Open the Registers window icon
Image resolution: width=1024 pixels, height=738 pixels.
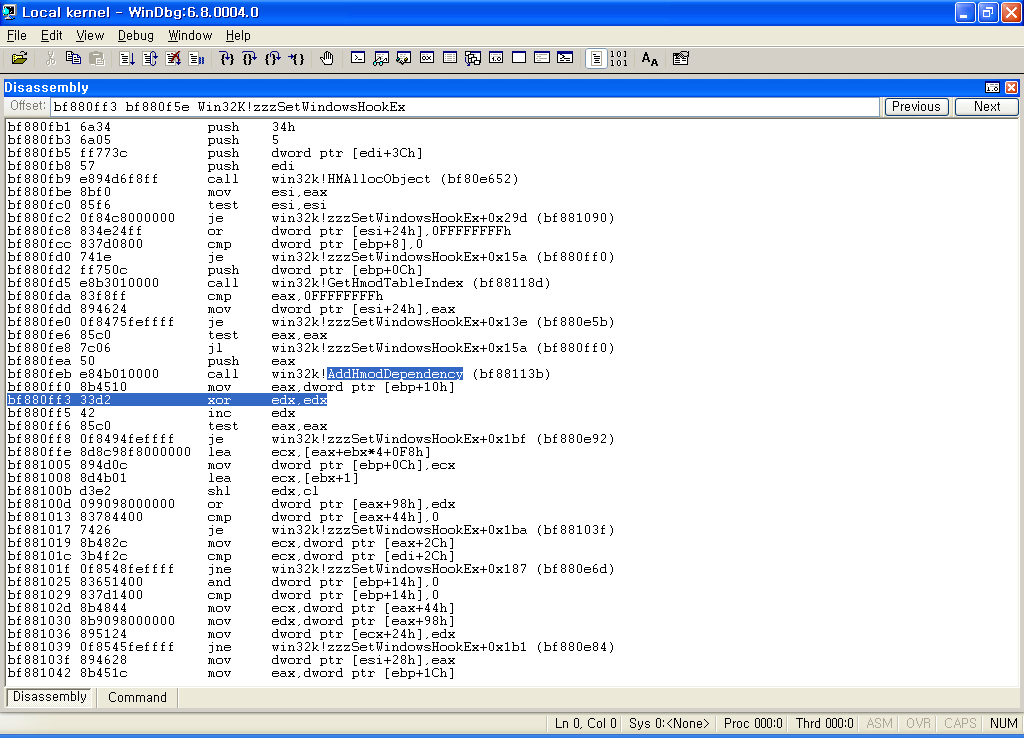[x=426, y=59]
